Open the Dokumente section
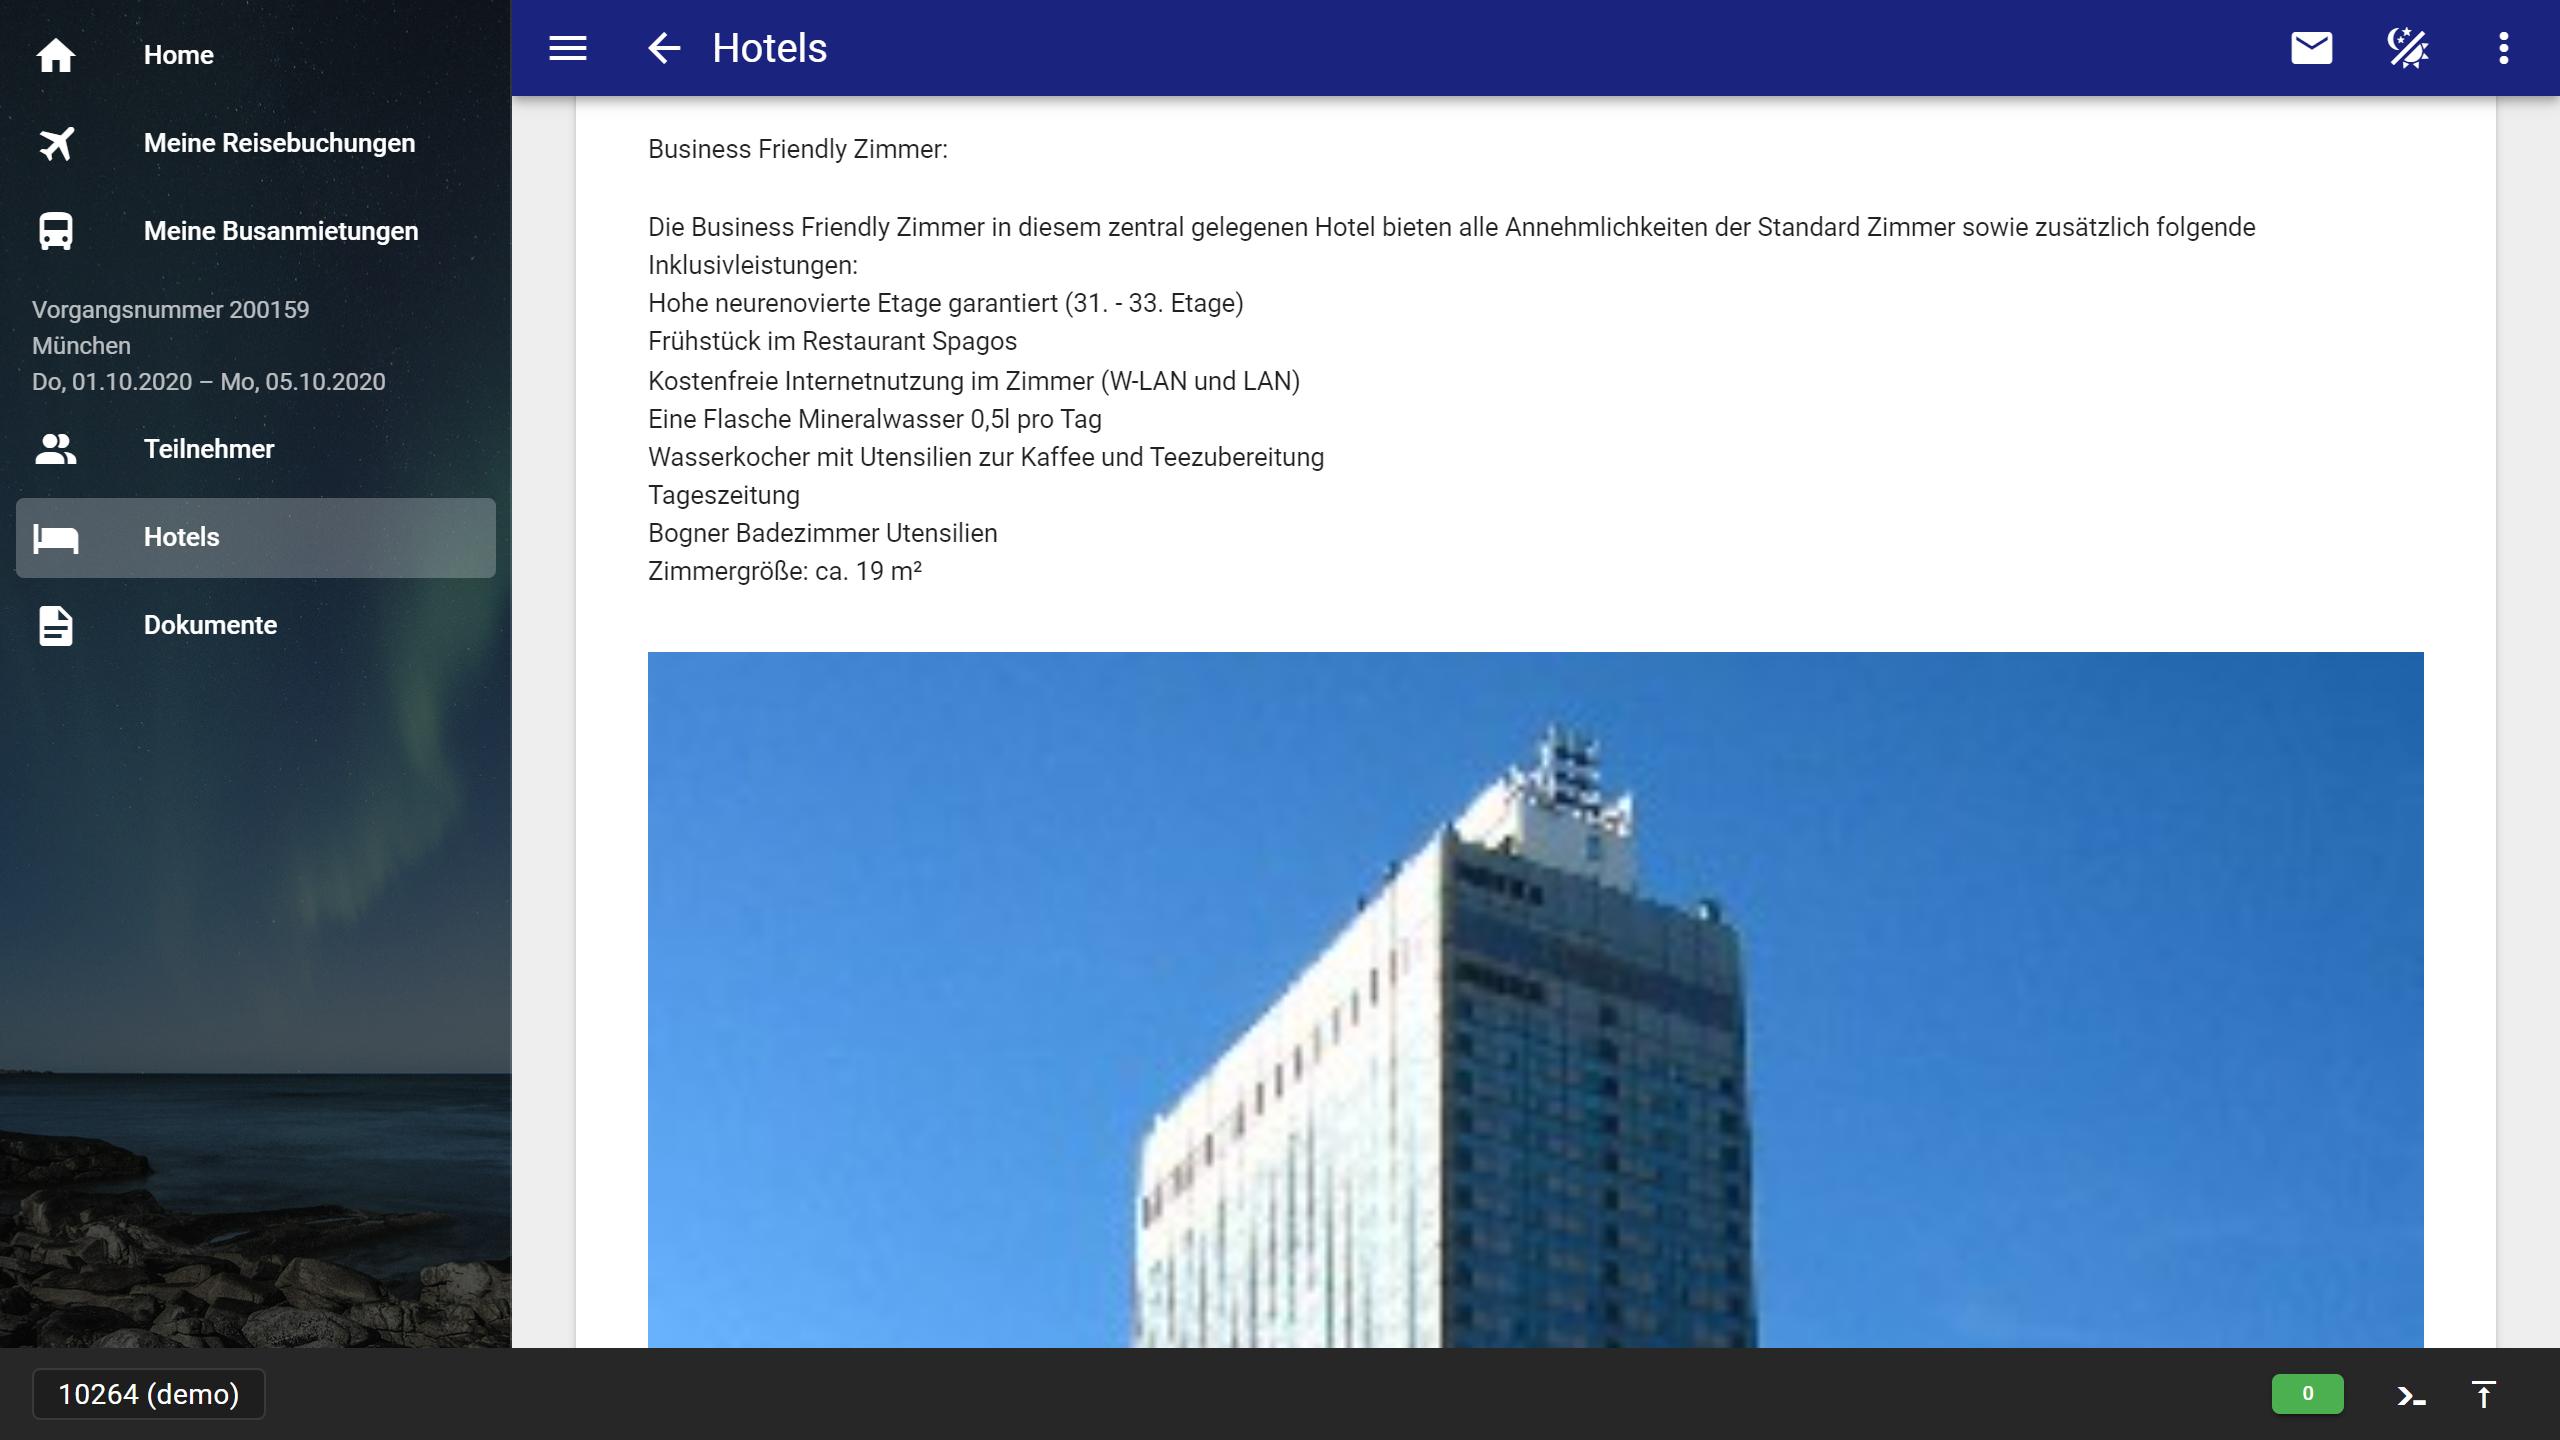Viewport: 2560px width, 1440px height. (x=256, y=626)
